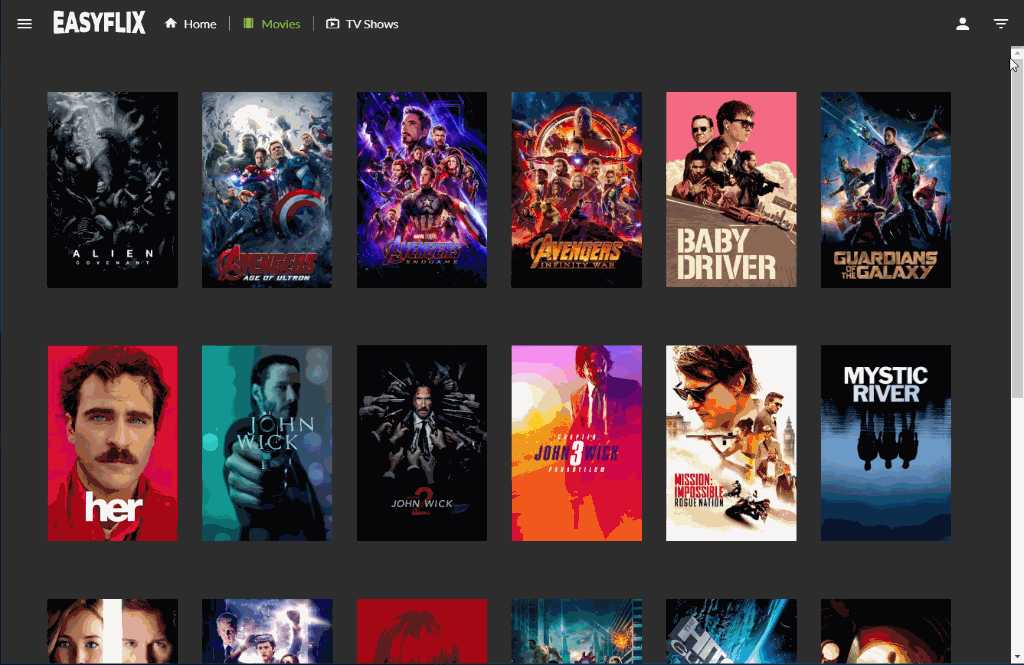Open the user account profile icon

963,24
